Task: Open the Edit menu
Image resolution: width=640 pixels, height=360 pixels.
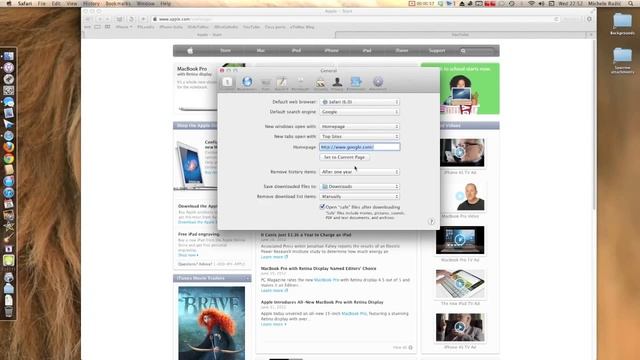Action: (x=56, y=3)
